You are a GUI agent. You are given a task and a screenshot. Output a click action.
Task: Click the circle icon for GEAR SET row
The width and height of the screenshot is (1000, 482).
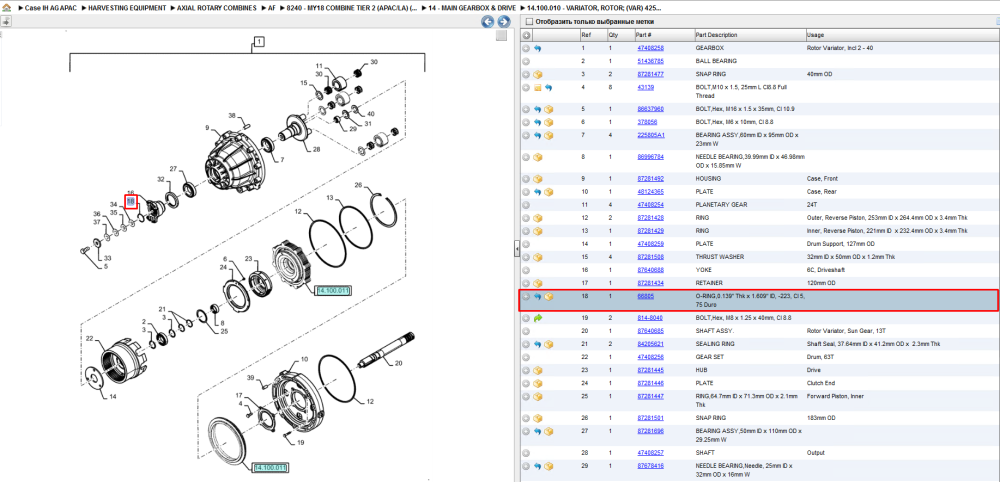point(526,357)
